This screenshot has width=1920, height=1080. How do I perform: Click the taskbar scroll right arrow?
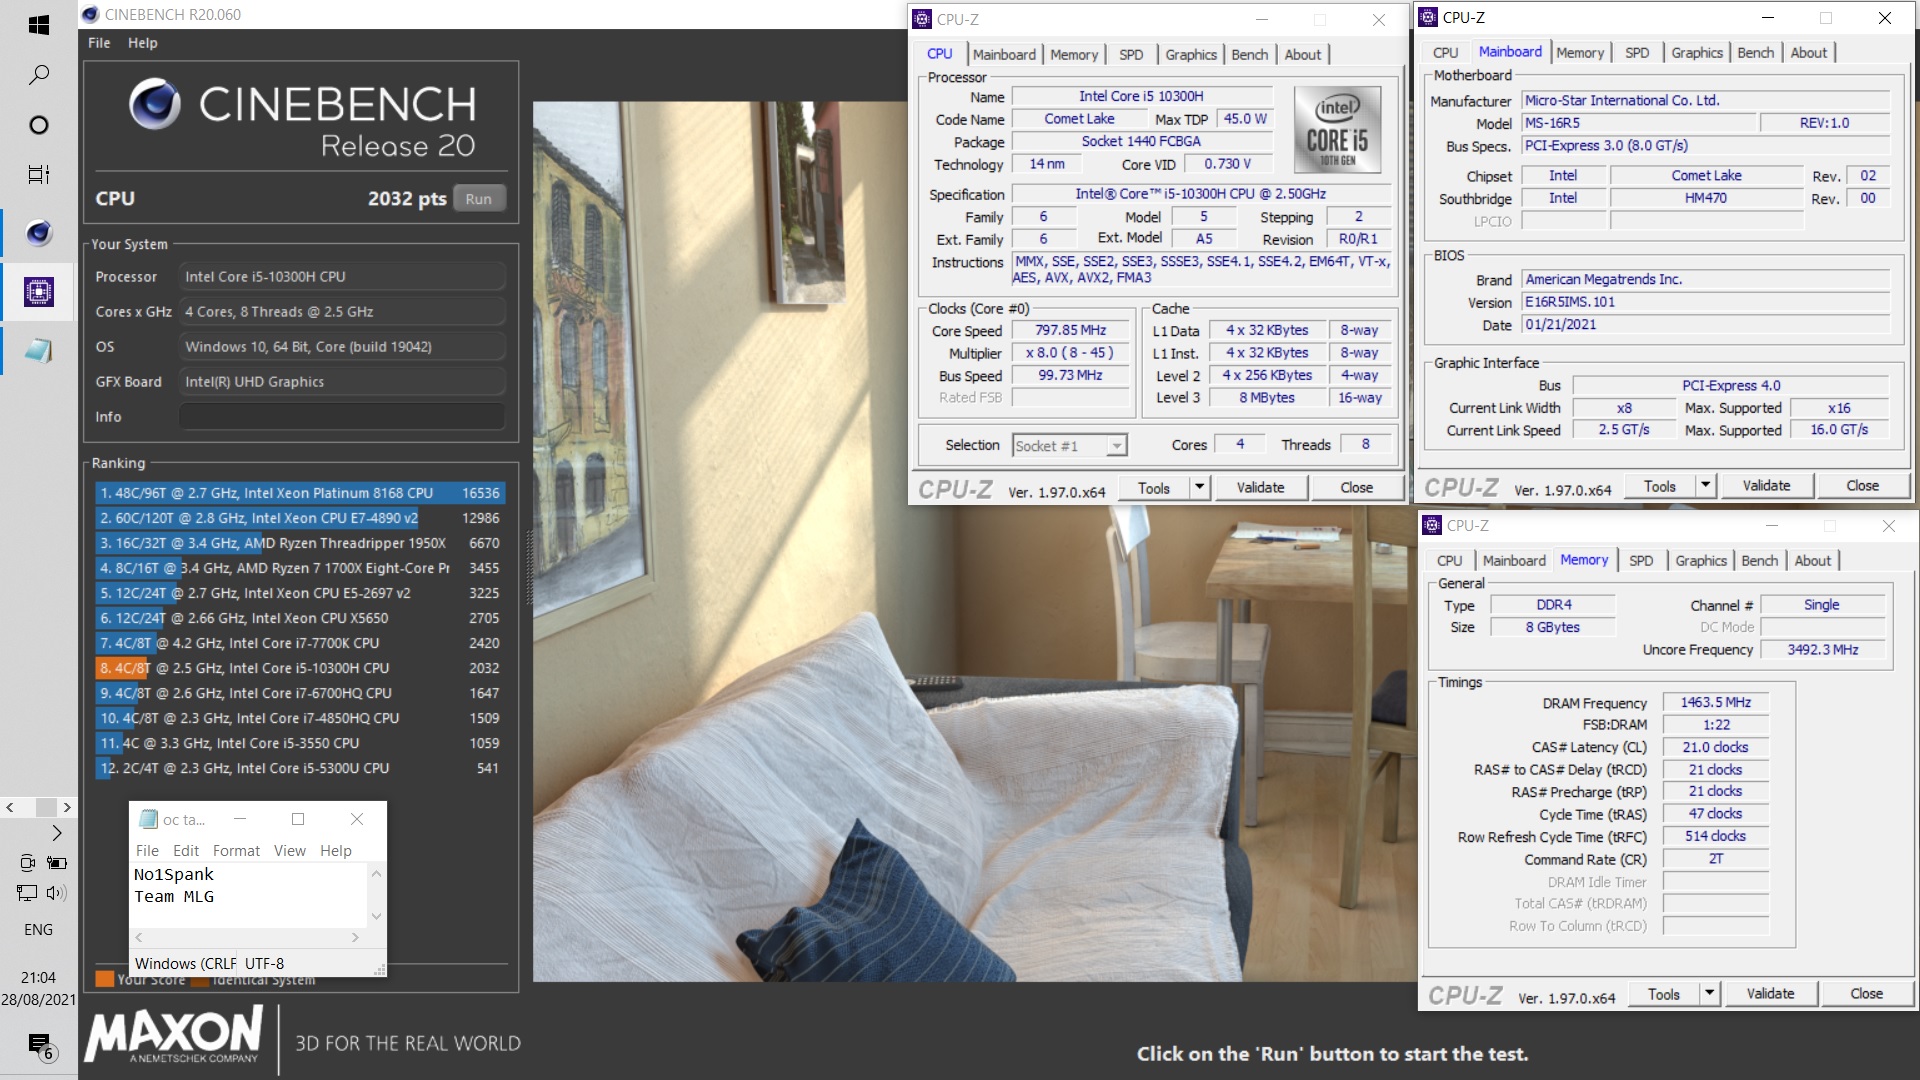point(66,807)
